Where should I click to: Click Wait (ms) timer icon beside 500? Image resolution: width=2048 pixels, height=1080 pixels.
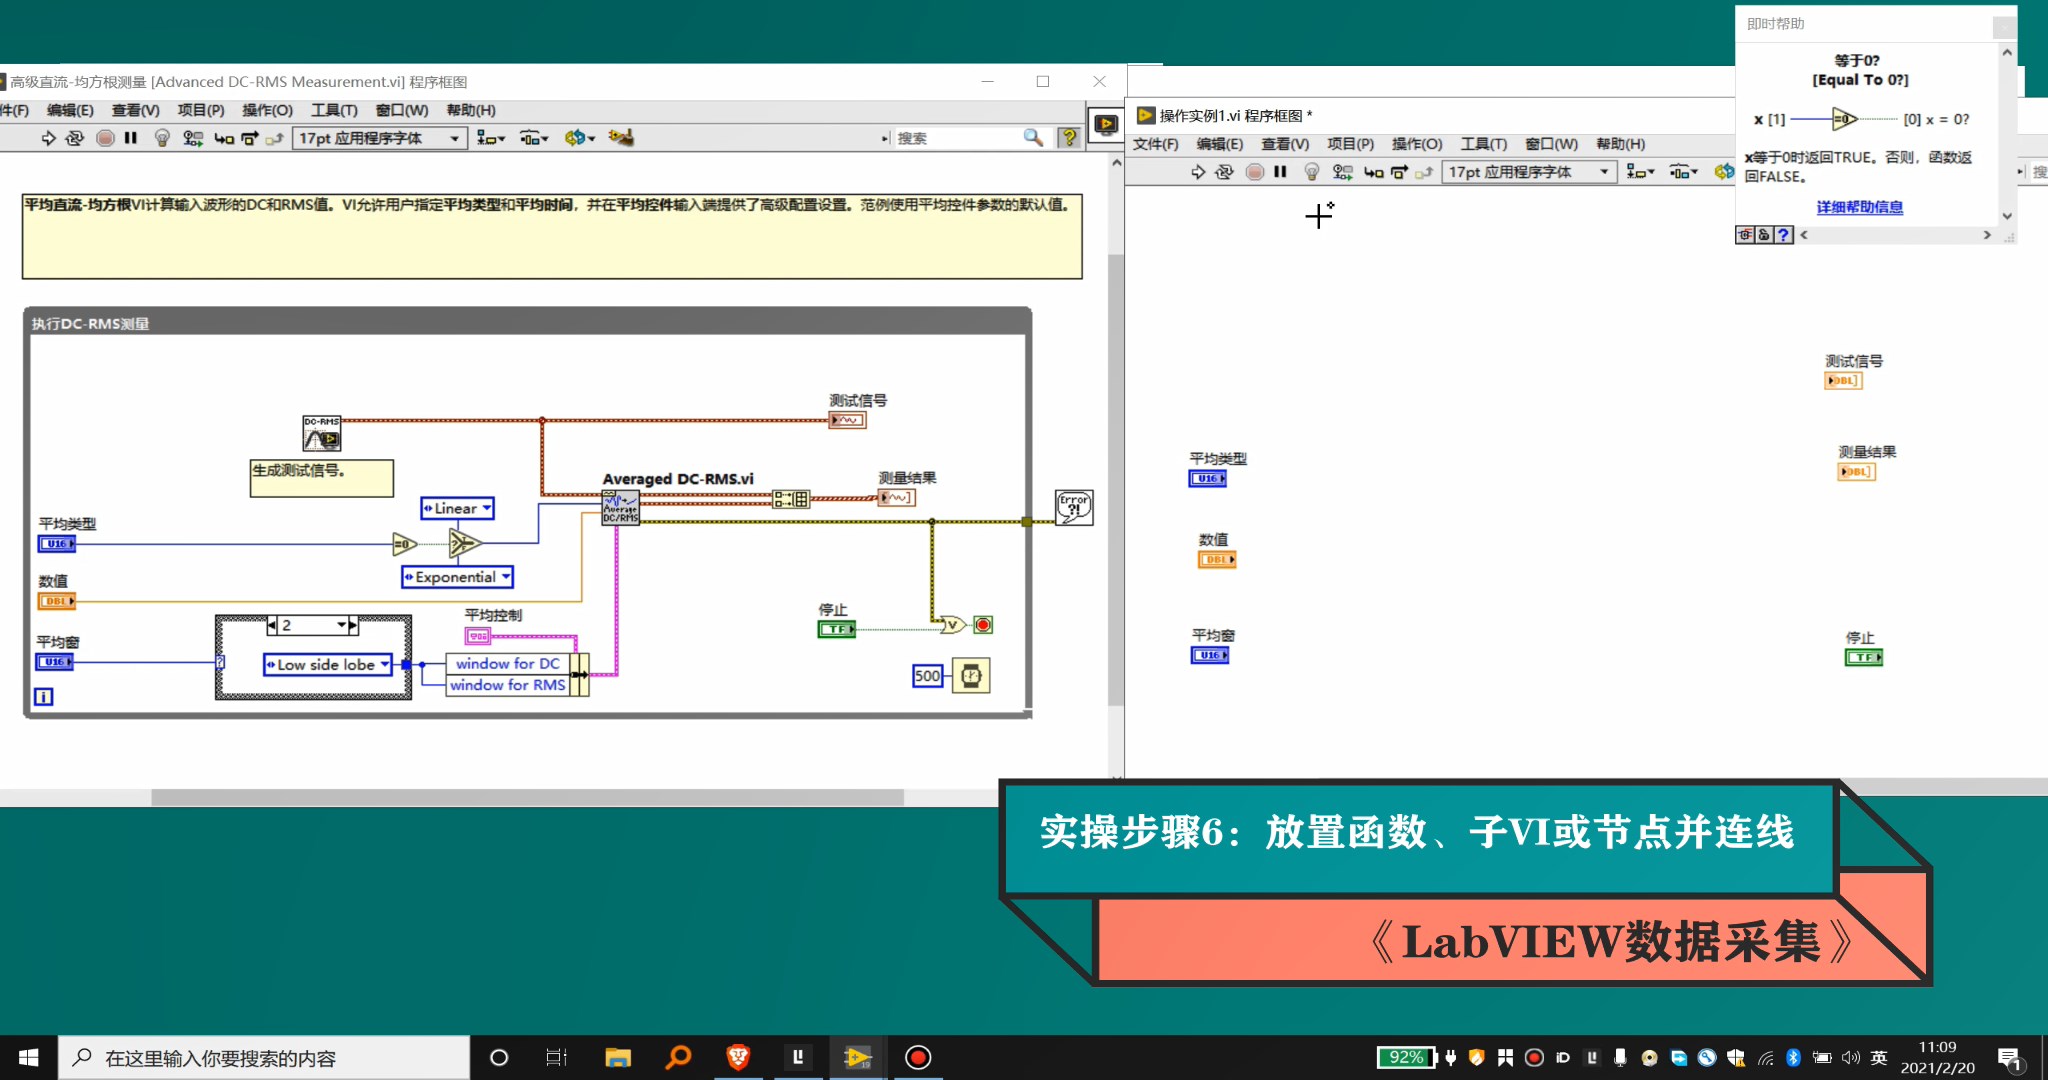click(x=971, y=676)
